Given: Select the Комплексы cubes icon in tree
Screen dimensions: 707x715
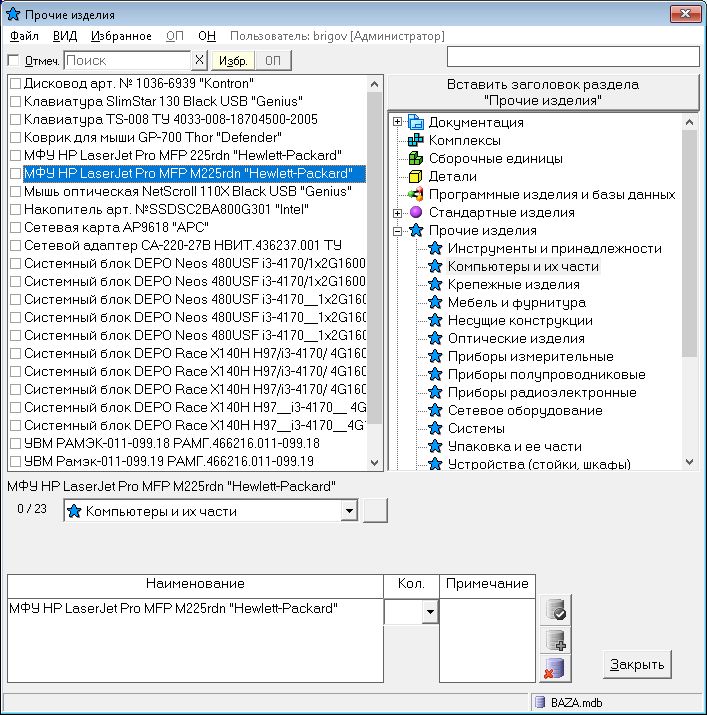Looking at the screenshot, I should coord(416,141).
